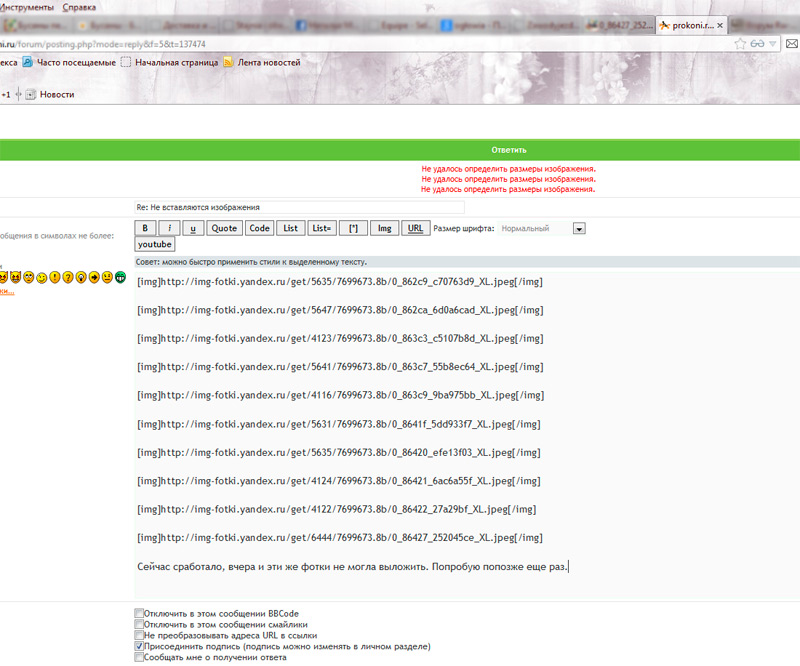800x666 pixels.
Task: Click the Новости toolbar icon
Action: (x=31, y=94)
